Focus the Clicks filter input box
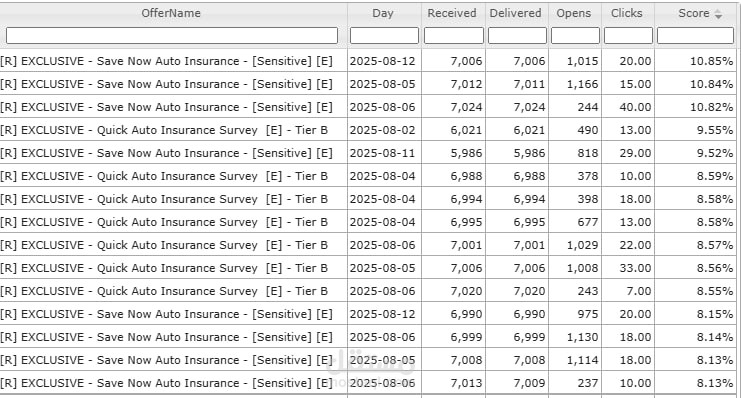This screenshot has height=398, width=741. (x=628, y=35)
